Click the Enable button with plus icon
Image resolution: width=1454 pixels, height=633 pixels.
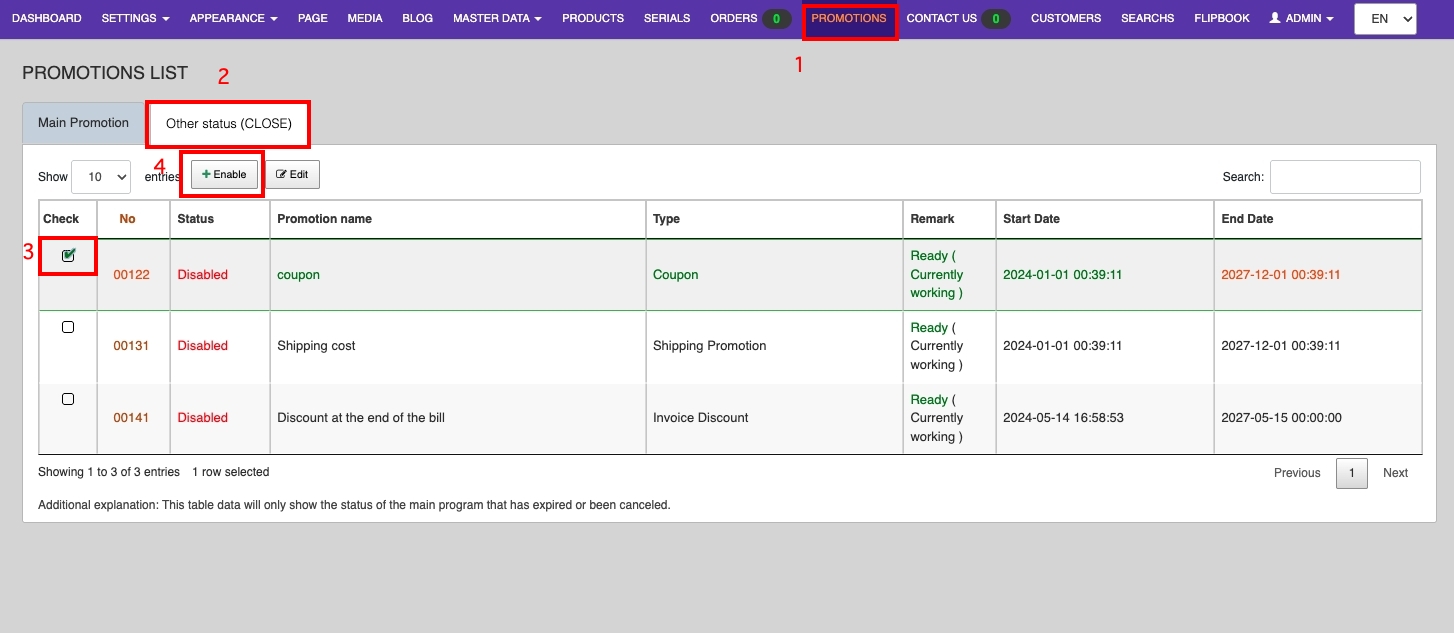pyautogui.click(x=224, y=174)
